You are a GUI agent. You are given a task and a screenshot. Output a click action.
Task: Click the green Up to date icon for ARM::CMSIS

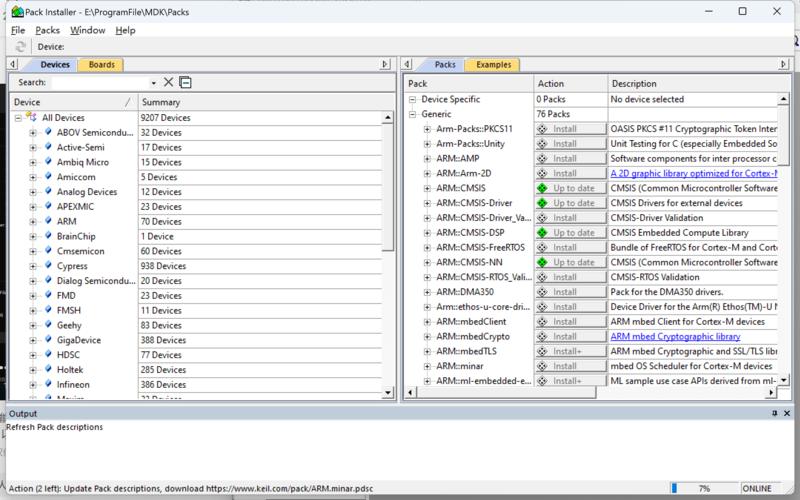click(542, 188)
